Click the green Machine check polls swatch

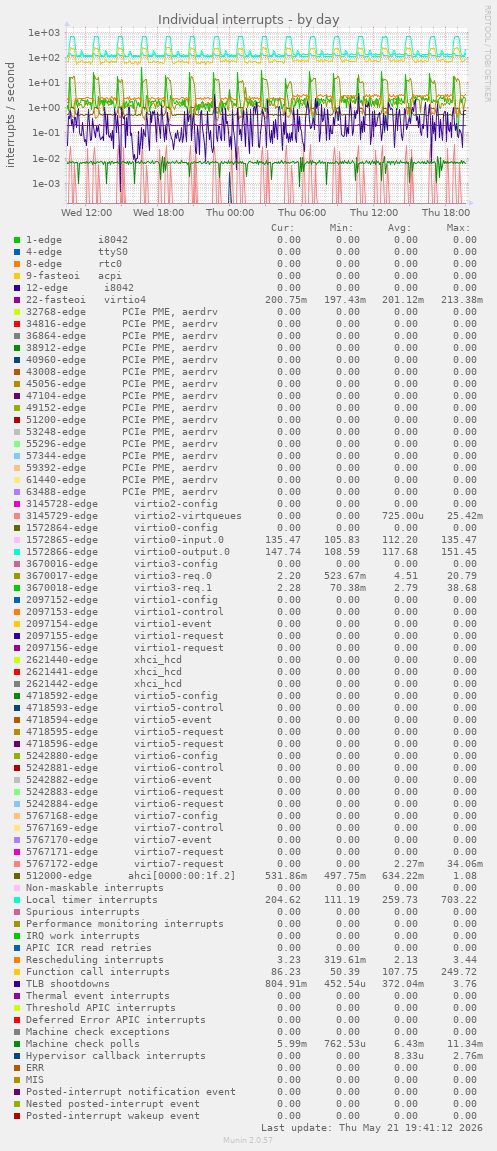[17, 1043]
